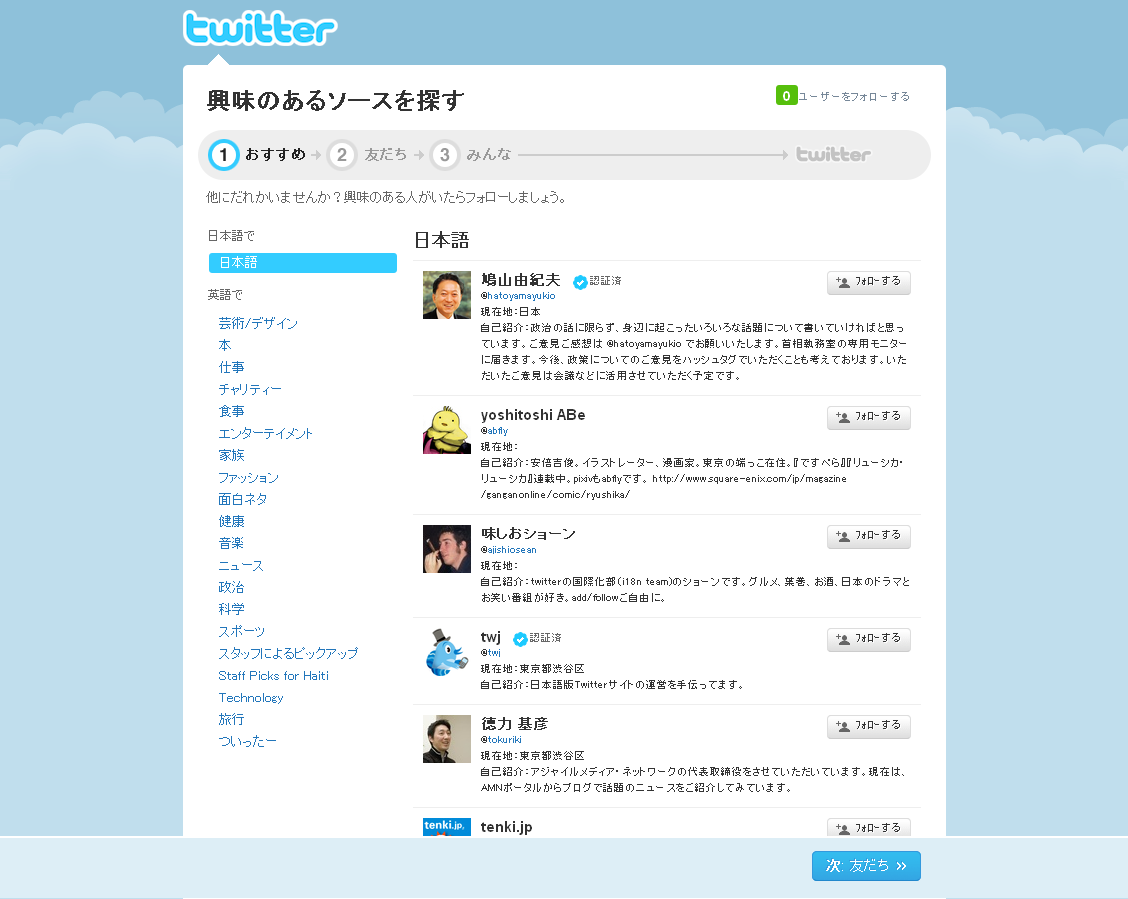1128x899 pixels.
Task: Select step 2 友だち
Action: pos(368,155)
